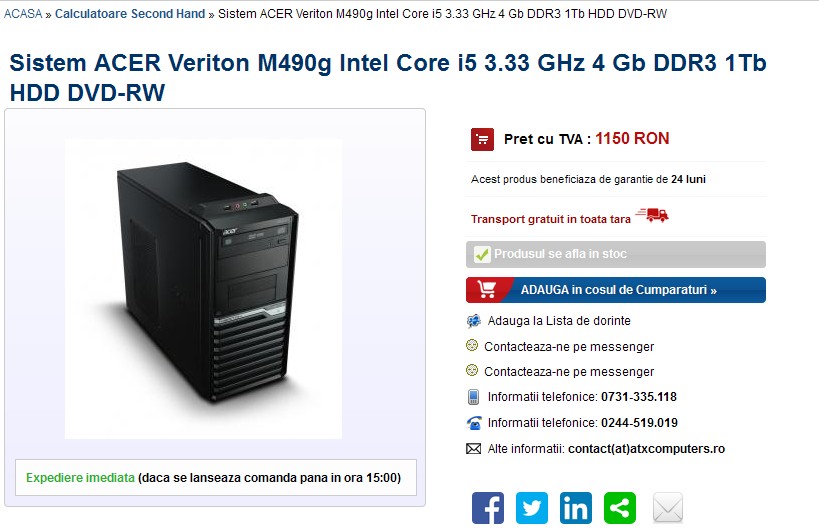The height and width of the screenshot is (532, 819).
Task: Open the green share icon
Action: click(x=620, y=507)
